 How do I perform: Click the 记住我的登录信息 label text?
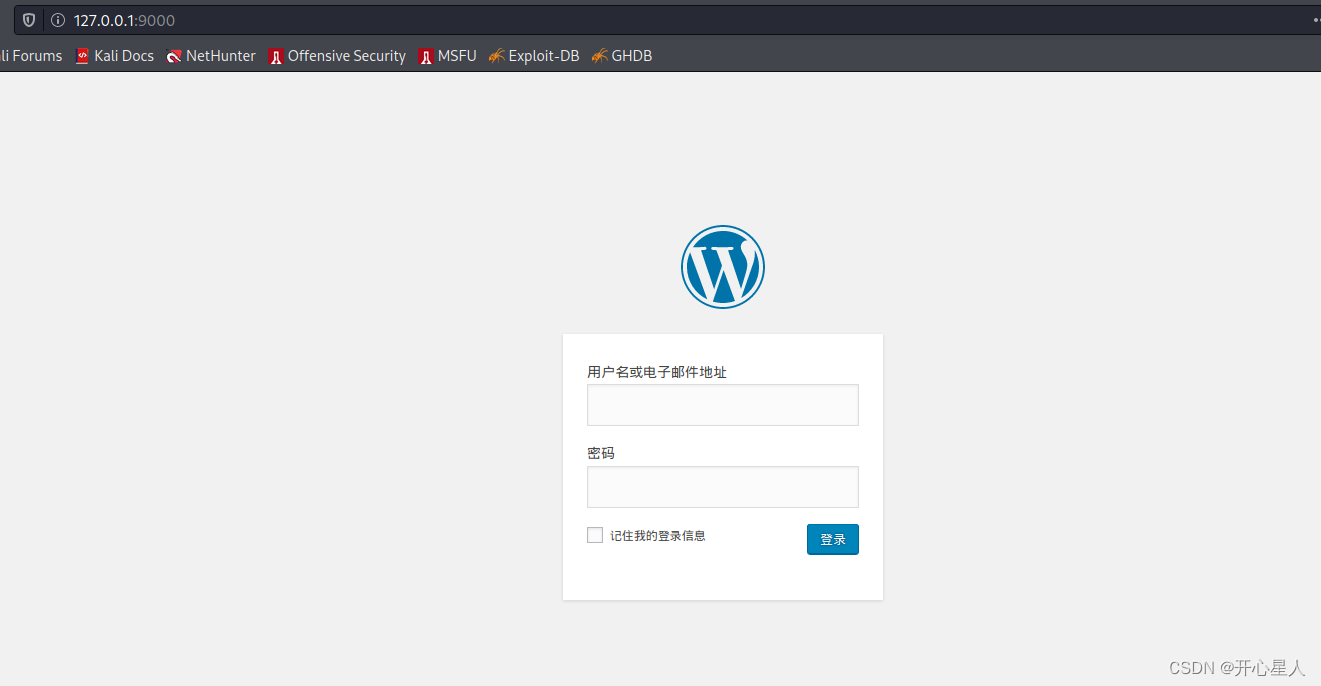658,536
